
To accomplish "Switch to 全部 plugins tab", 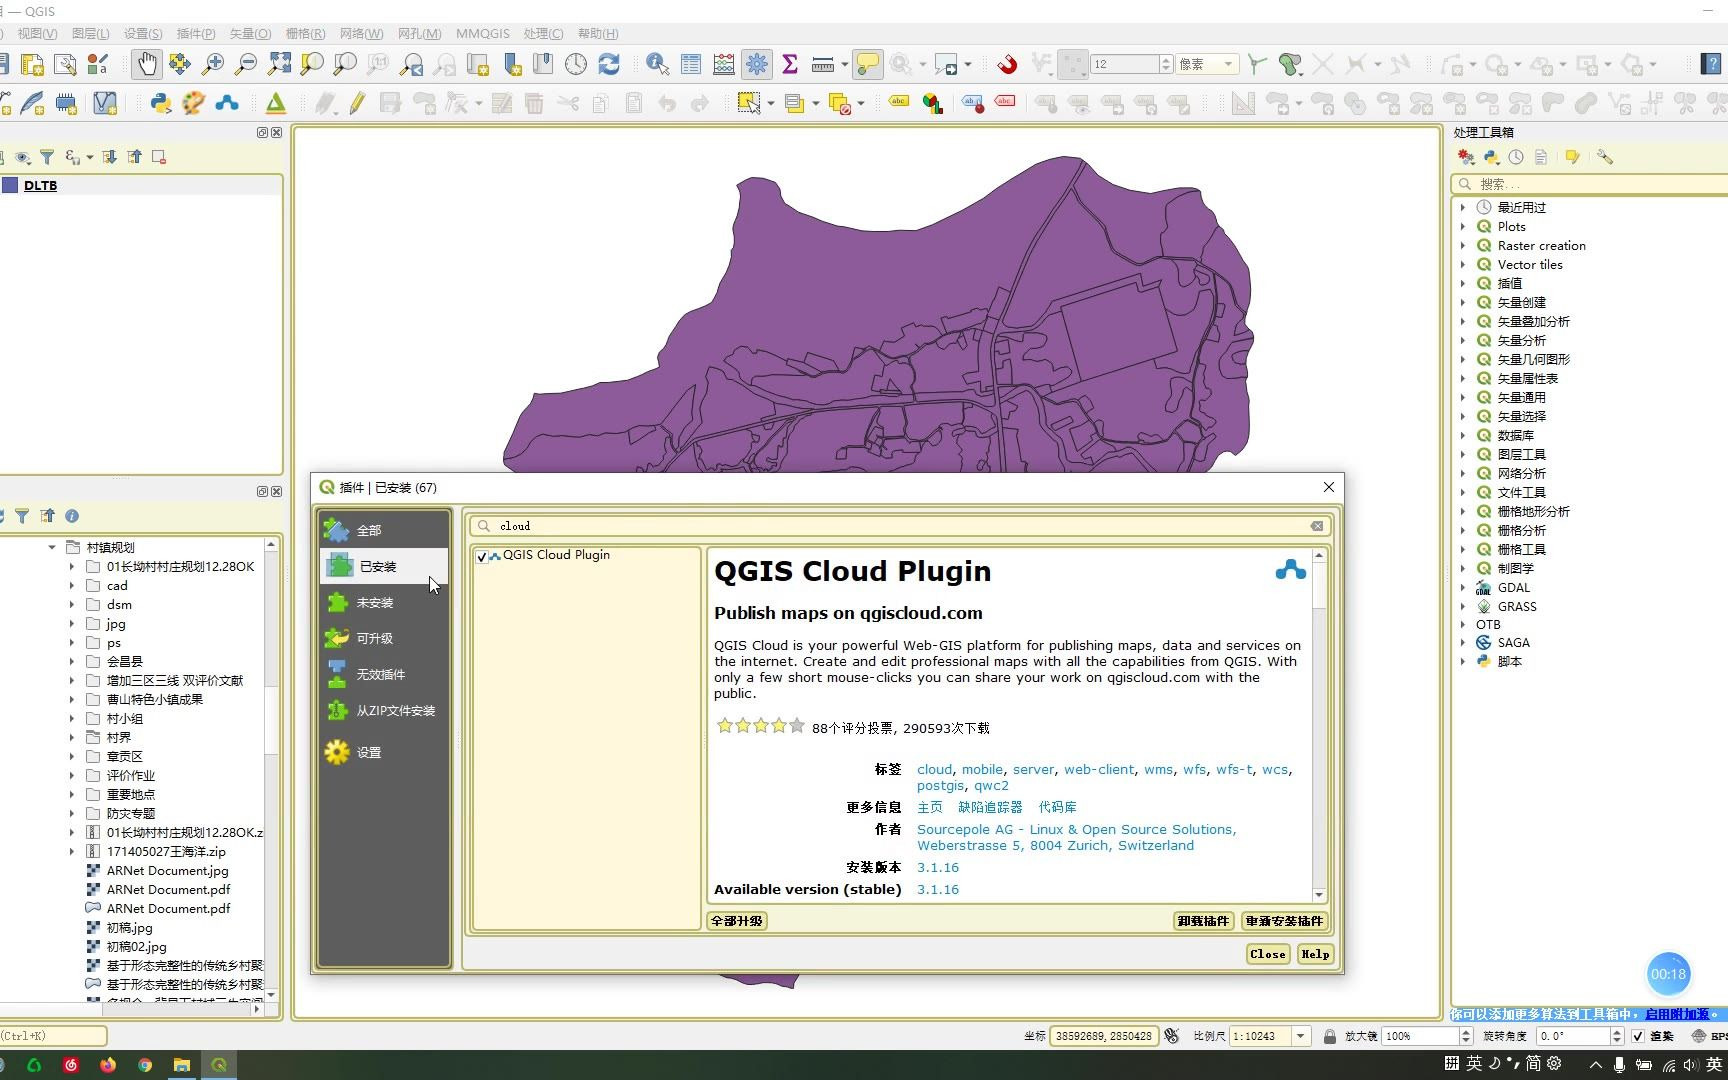I will click(384, 530).
